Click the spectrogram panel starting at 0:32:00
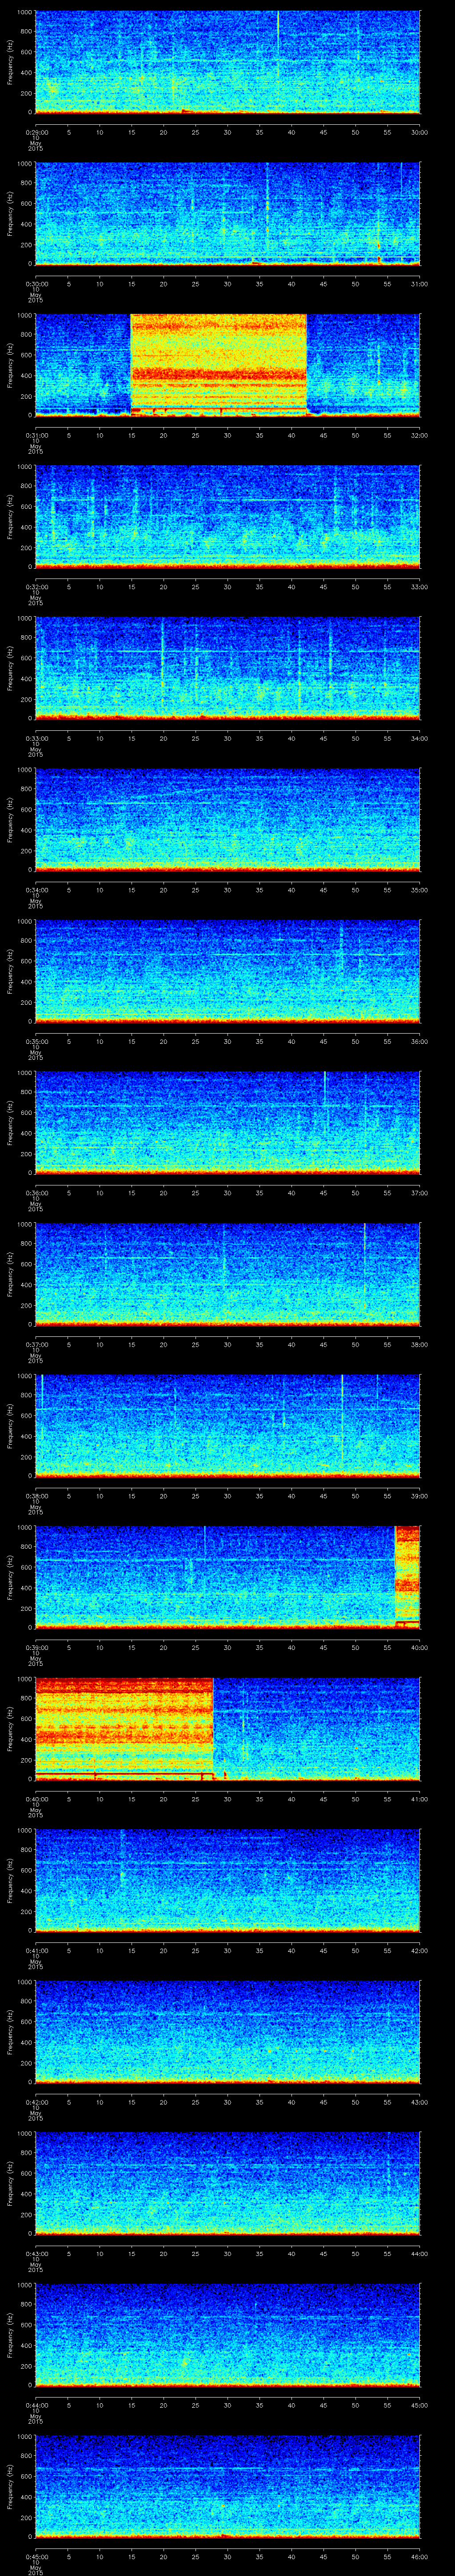455x2576 pixels. tap(227, 516)
